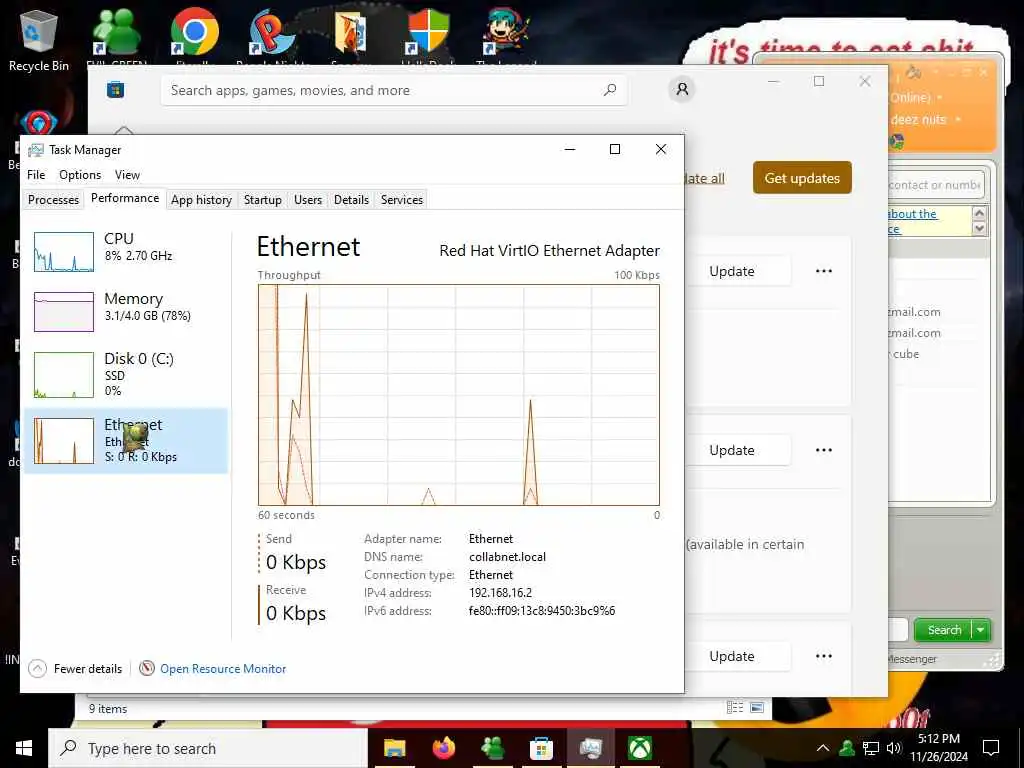Click the IPv4 address 192.168.16.2
The height and width of the screenshot is (768, 1024).
pos(500,592)
